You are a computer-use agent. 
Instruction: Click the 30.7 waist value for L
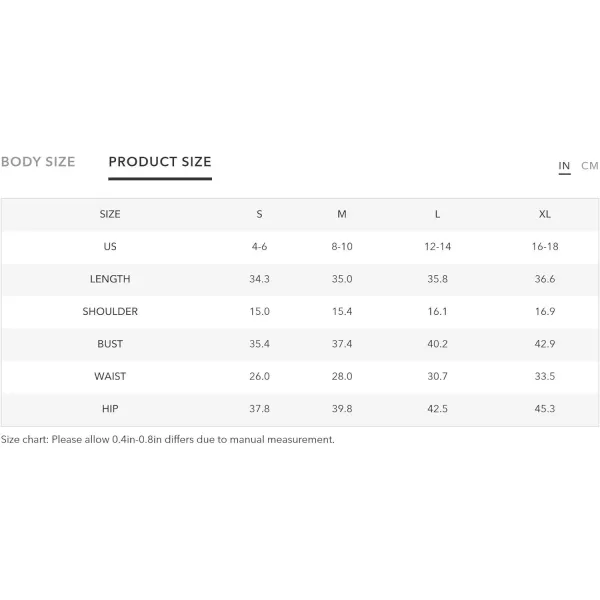click(437, 377)
